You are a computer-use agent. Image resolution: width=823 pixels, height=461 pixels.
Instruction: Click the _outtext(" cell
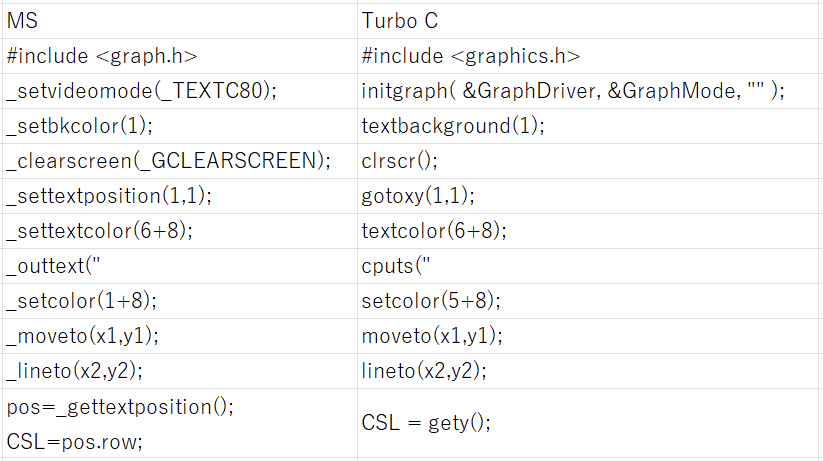(x=180, y=266)
